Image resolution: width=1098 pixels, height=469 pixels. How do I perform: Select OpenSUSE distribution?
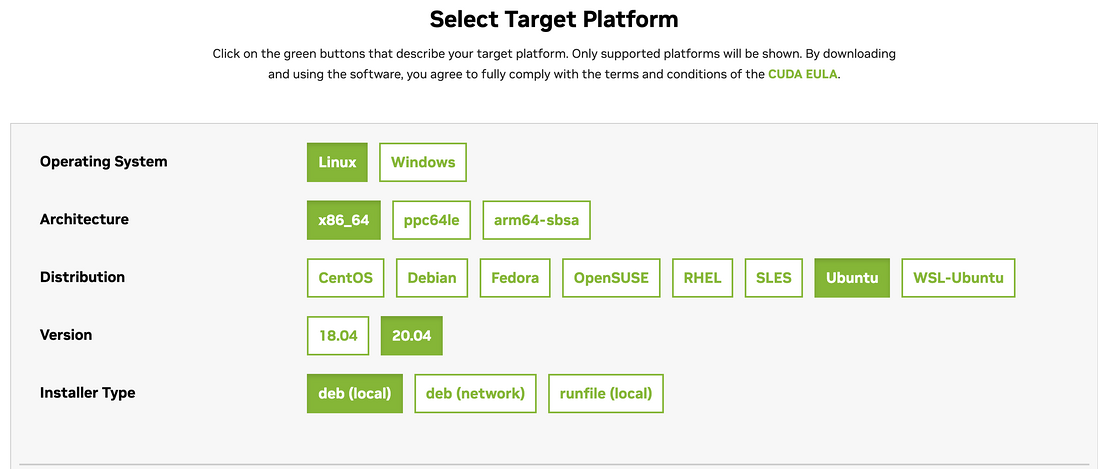click(611, 278)
